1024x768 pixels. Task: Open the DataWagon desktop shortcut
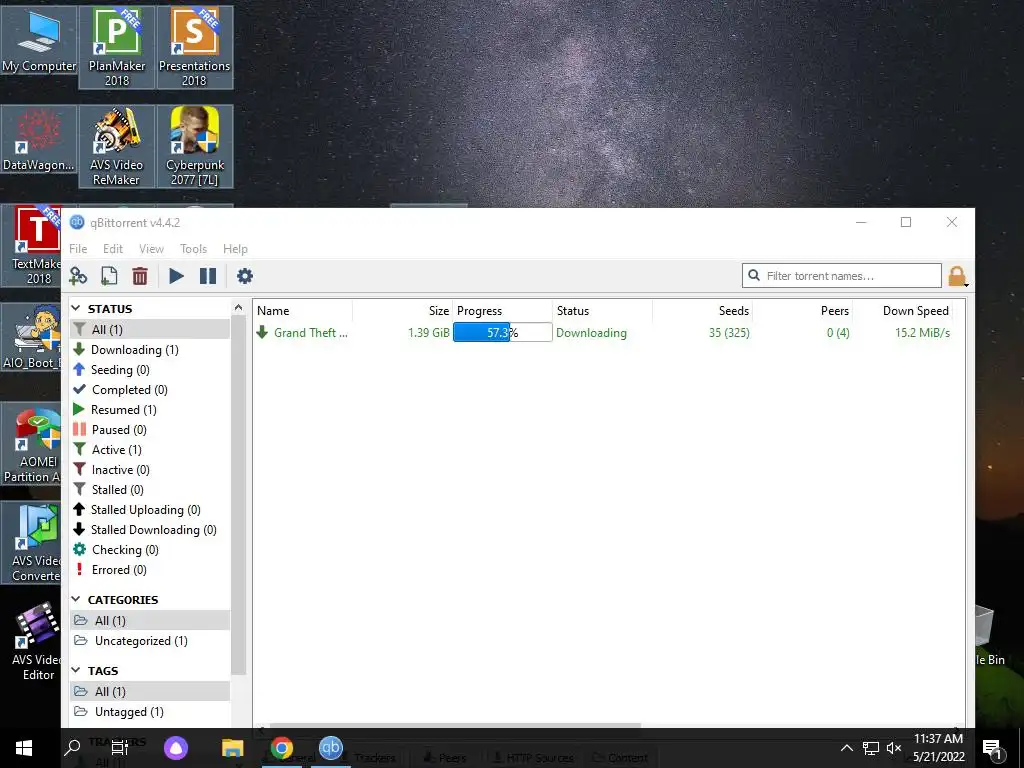point(39,140)
